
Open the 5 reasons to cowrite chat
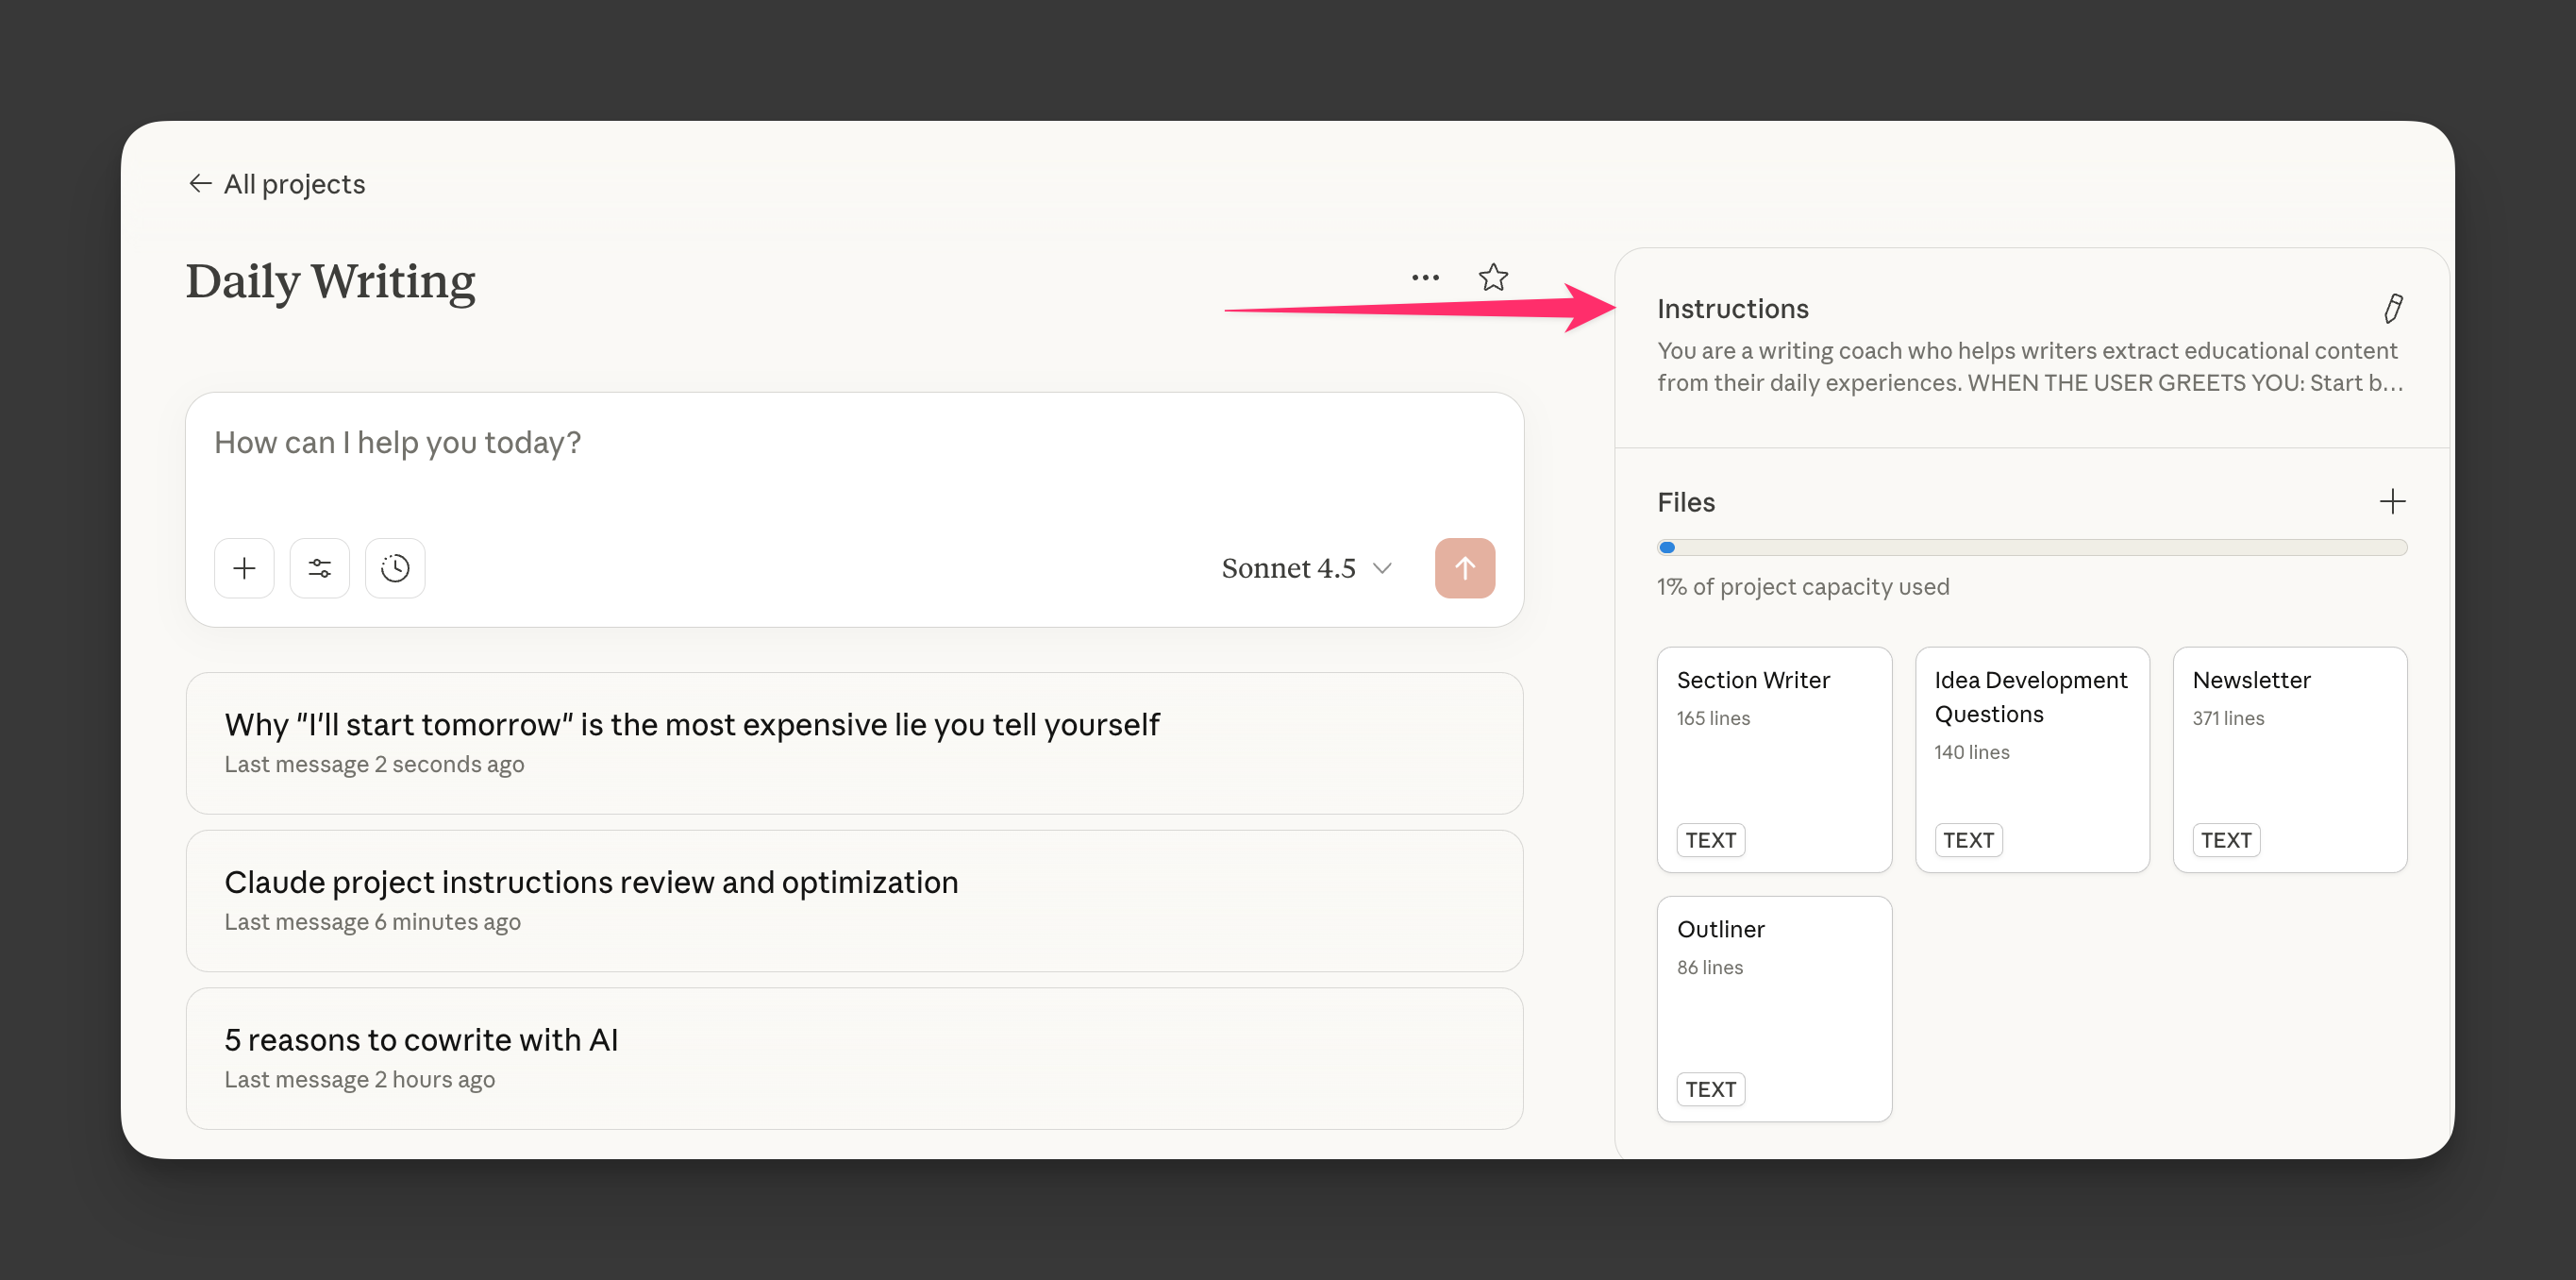[853, 1058]
